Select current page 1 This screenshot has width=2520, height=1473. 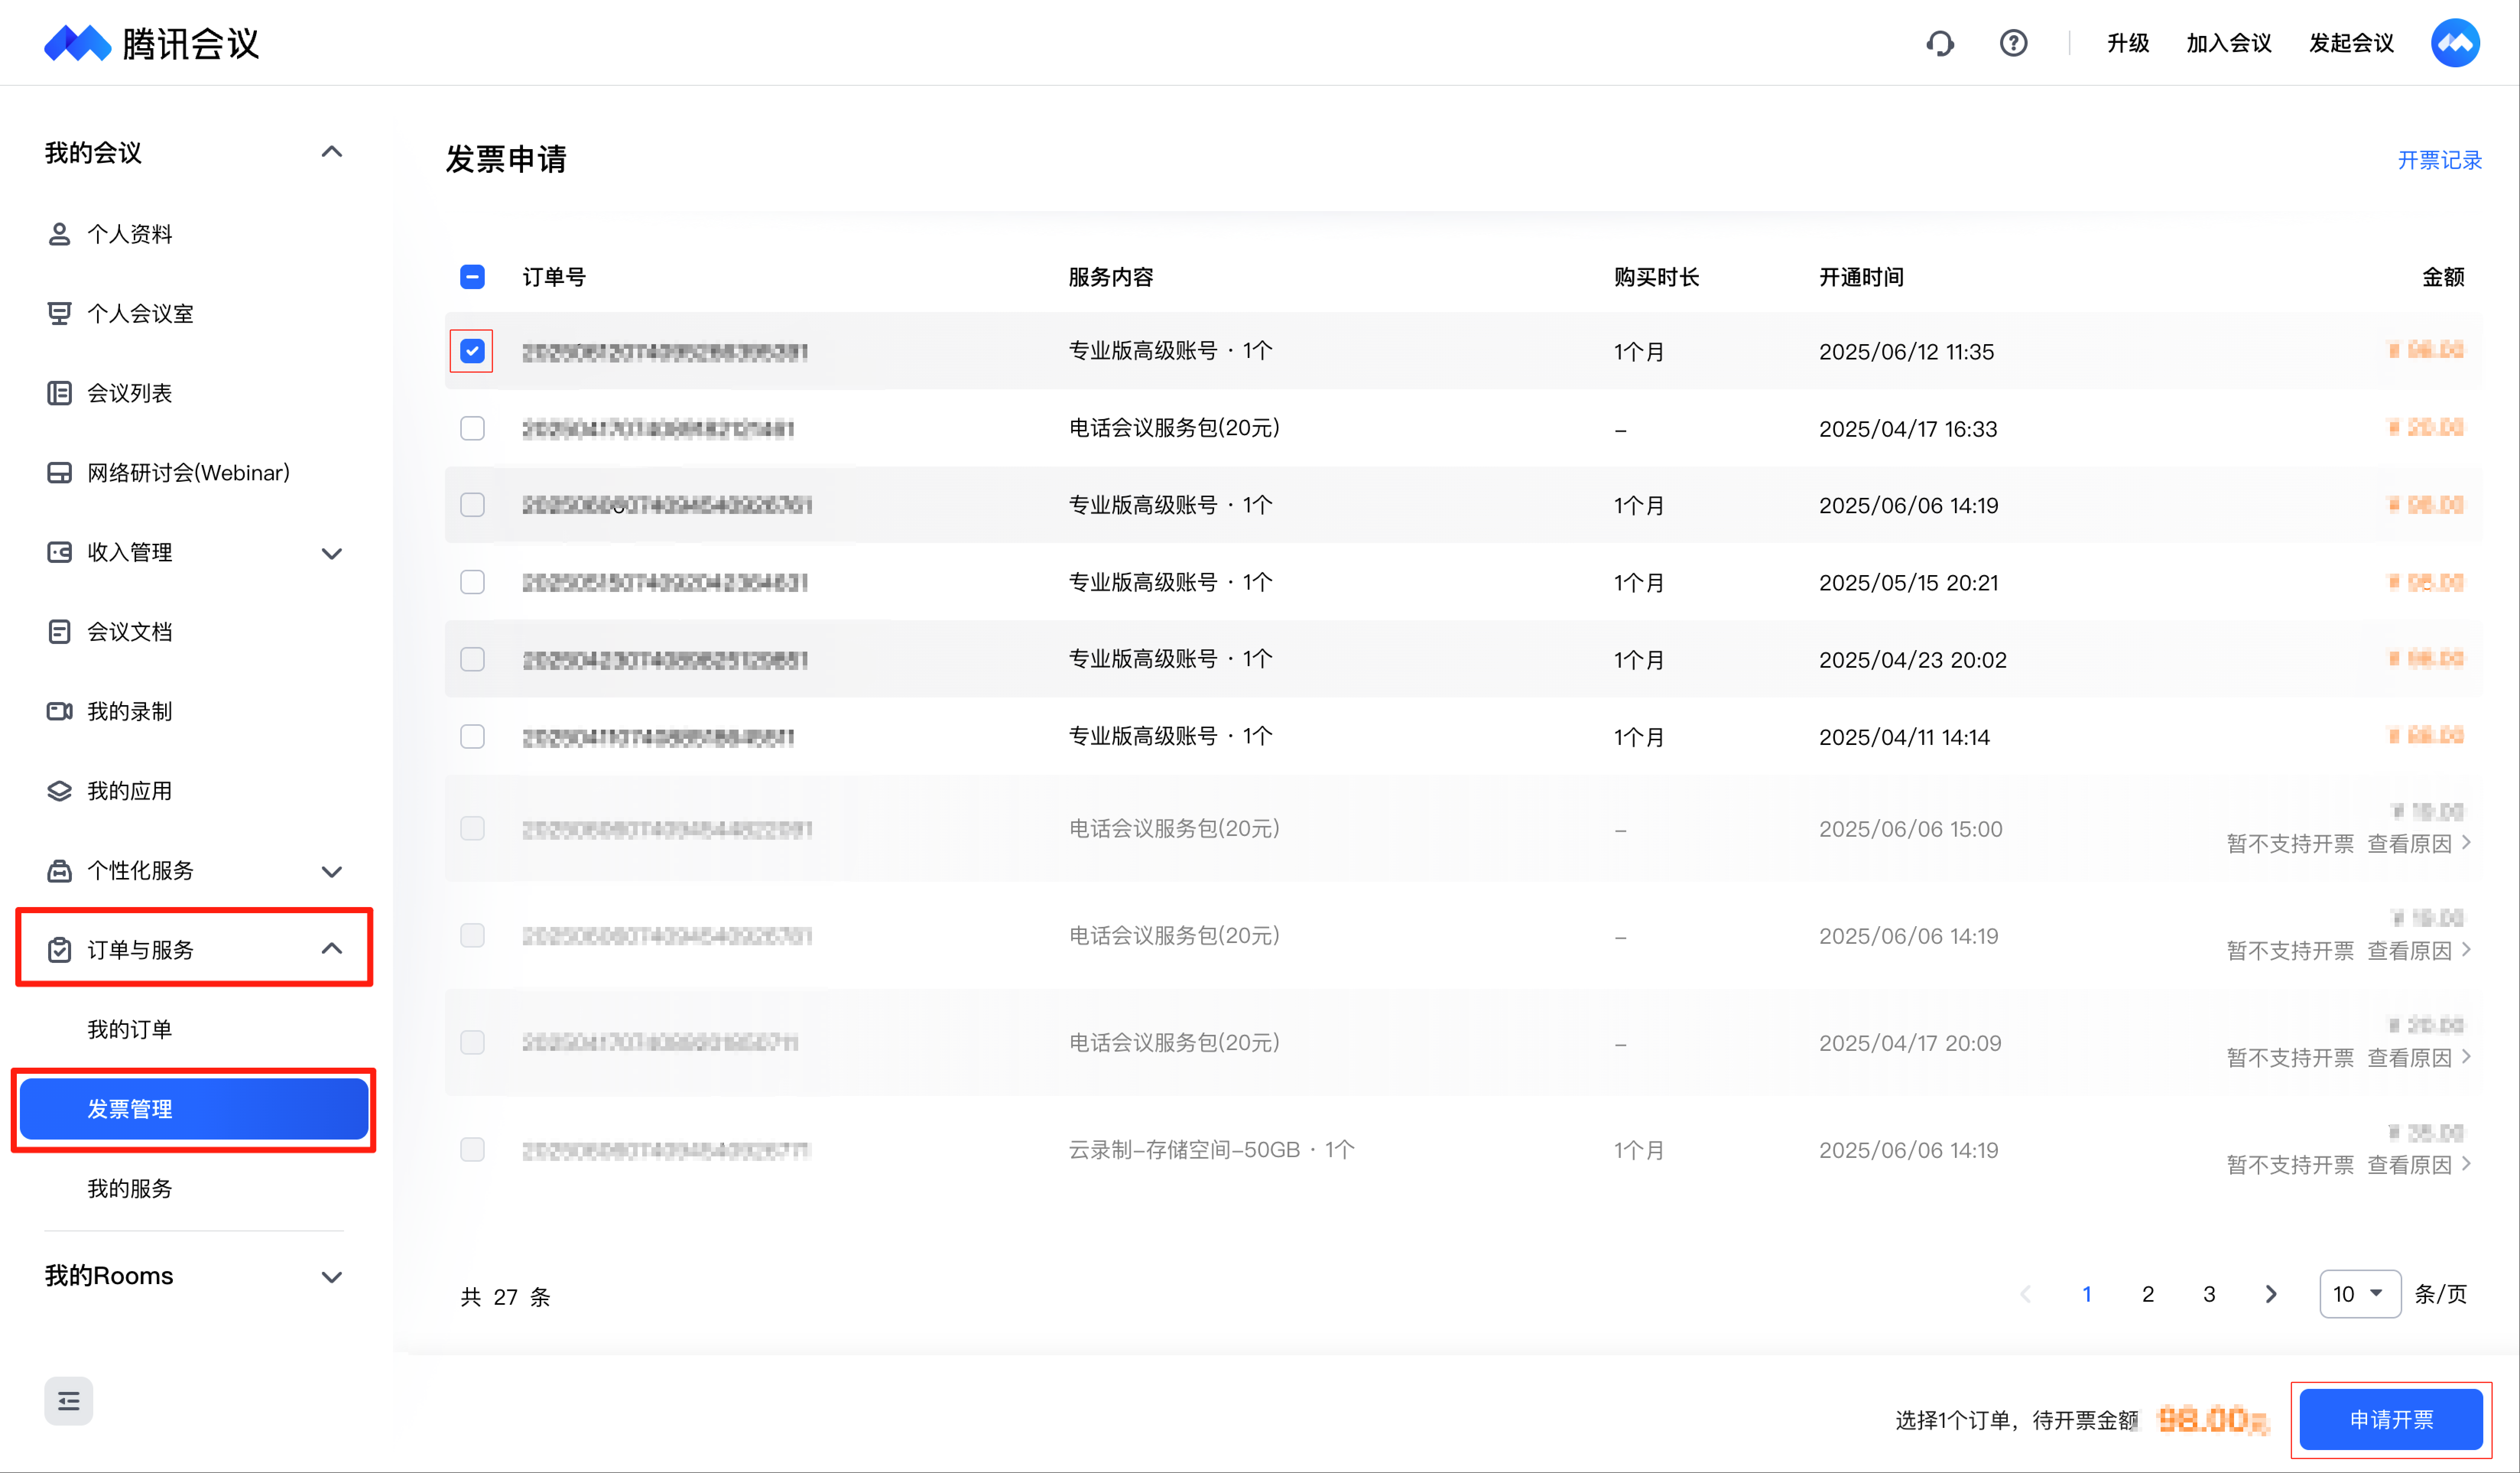pyautogui.click(x=2087, y=1294)
